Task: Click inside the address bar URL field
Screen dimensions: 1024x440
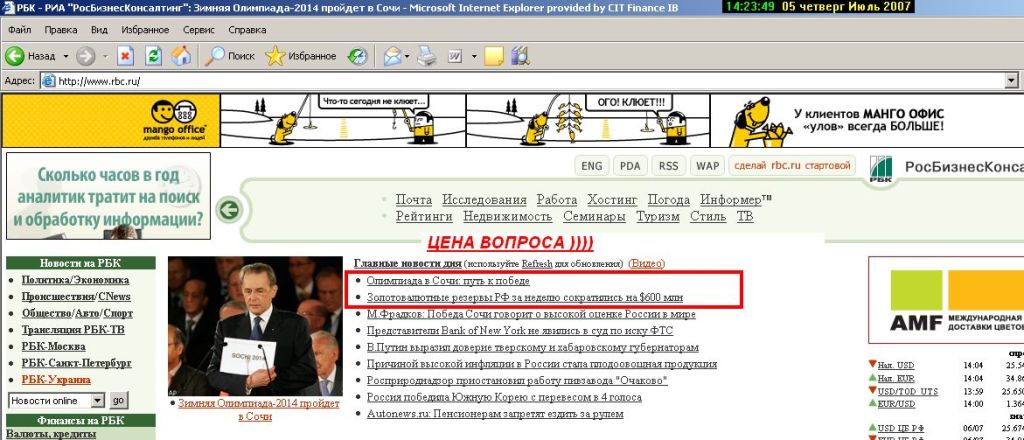Action: pos(500,81)
